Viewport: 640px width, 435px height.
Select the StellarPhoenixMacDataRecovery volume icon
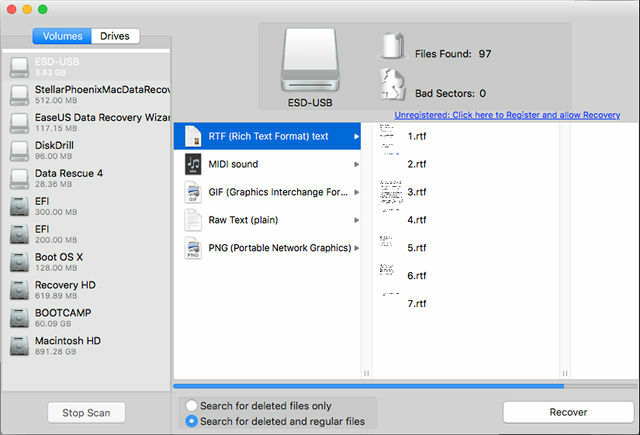point(19,95)
